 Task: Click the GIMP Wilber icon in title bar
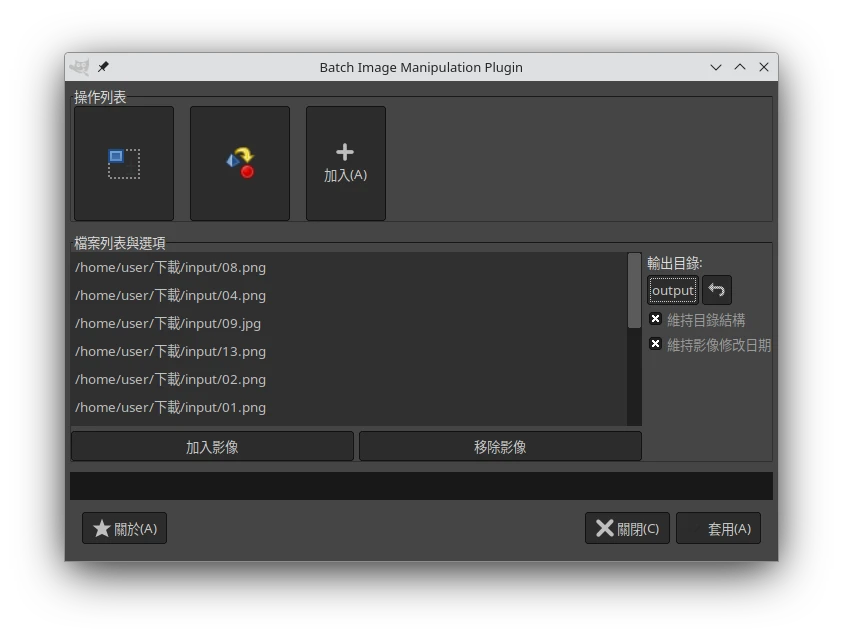[79, 67]
